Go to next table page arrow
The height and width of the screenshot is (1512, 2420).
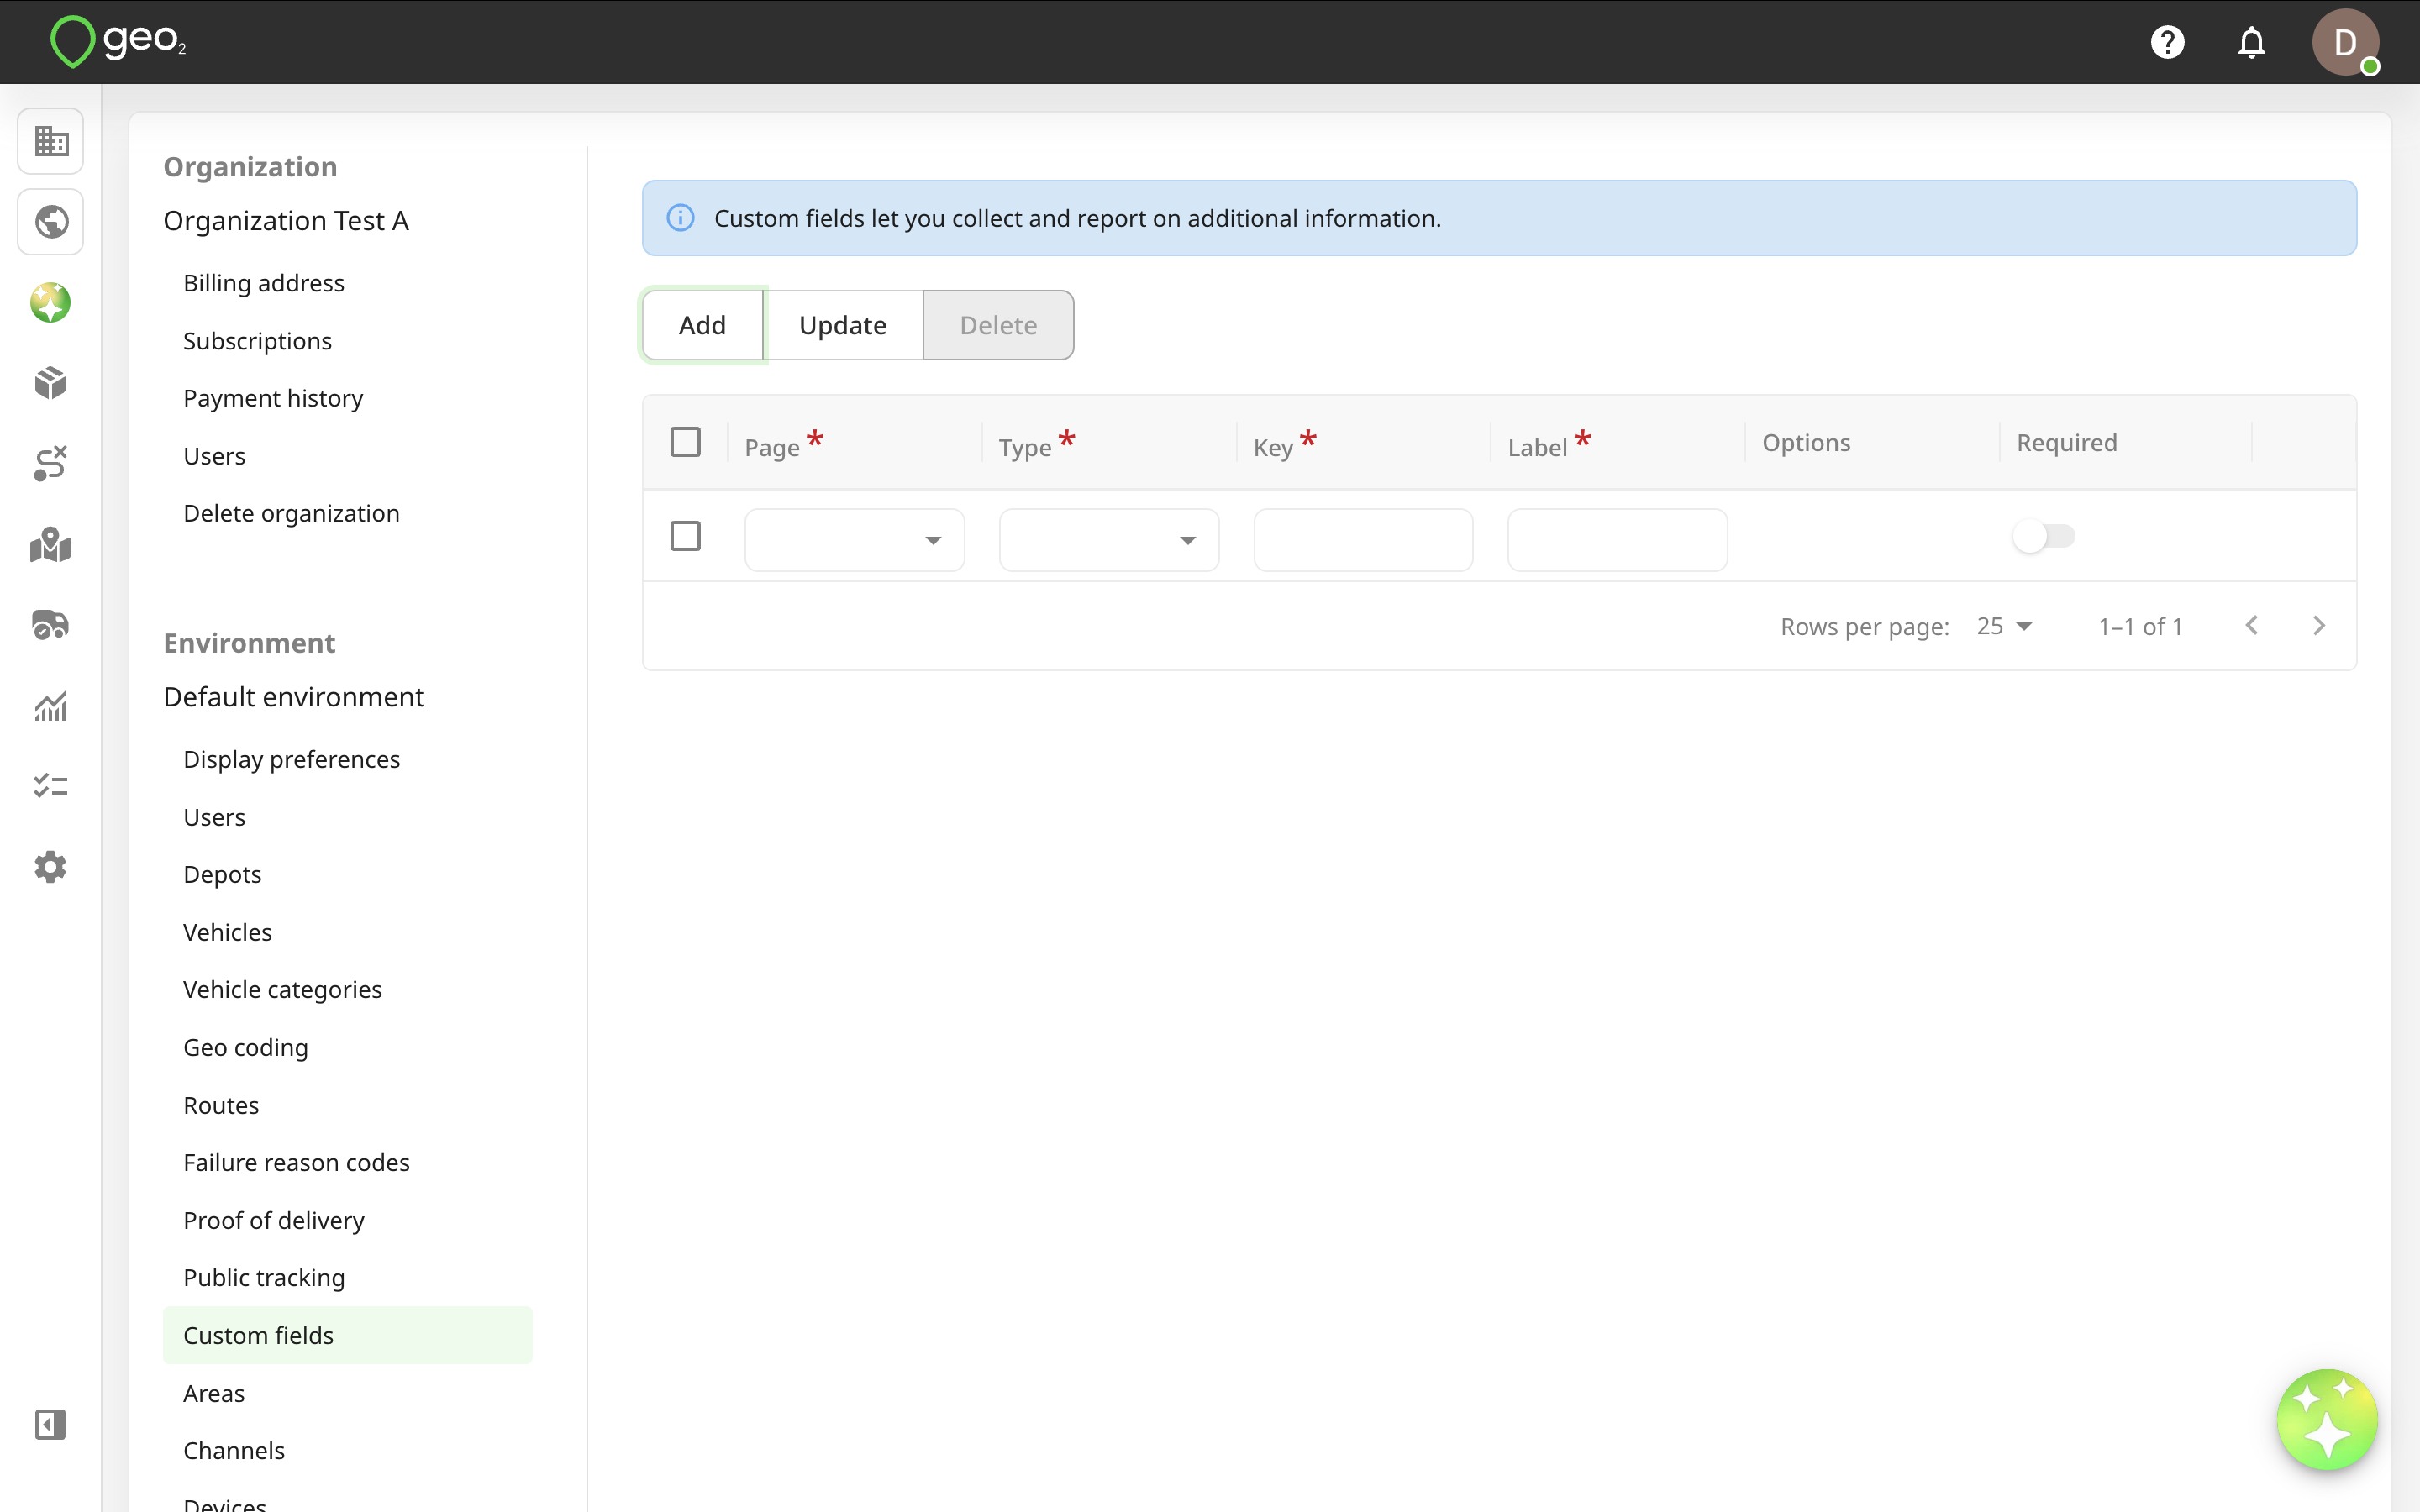[2319, 626]
